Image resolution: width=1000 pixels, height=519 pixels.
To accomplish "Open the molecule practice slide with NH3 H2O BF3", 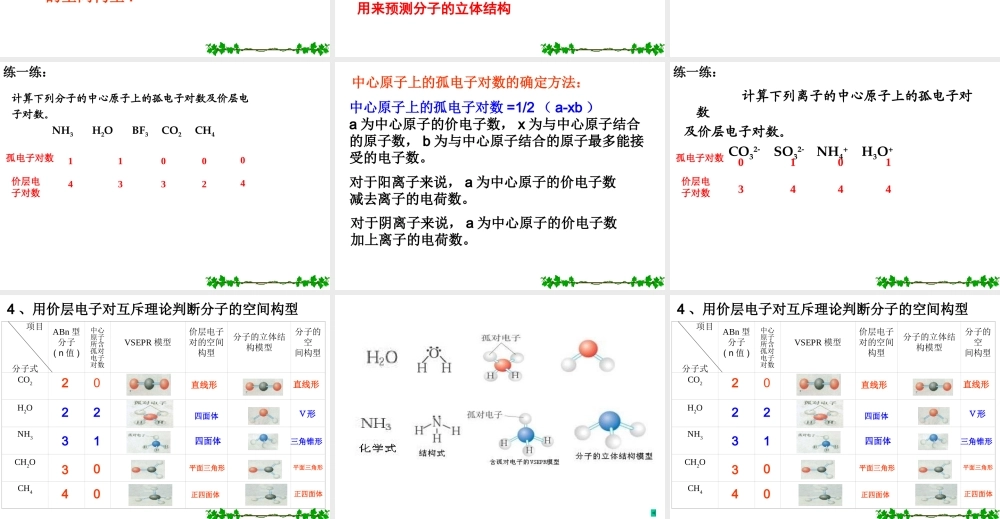I will coord(165,175).
